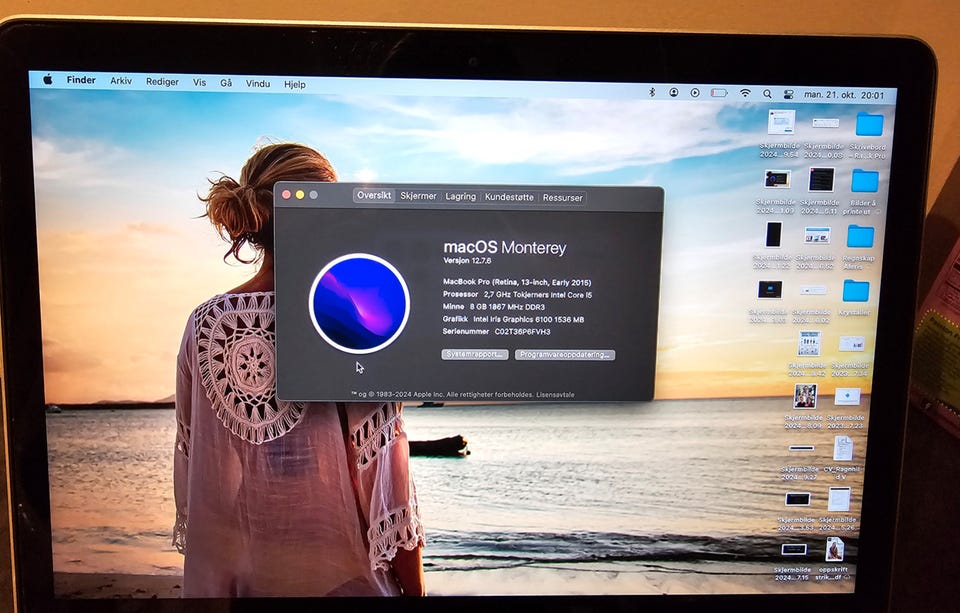Click the battery status icon
This screenshot has height=613, width=960.
point(719,93)
